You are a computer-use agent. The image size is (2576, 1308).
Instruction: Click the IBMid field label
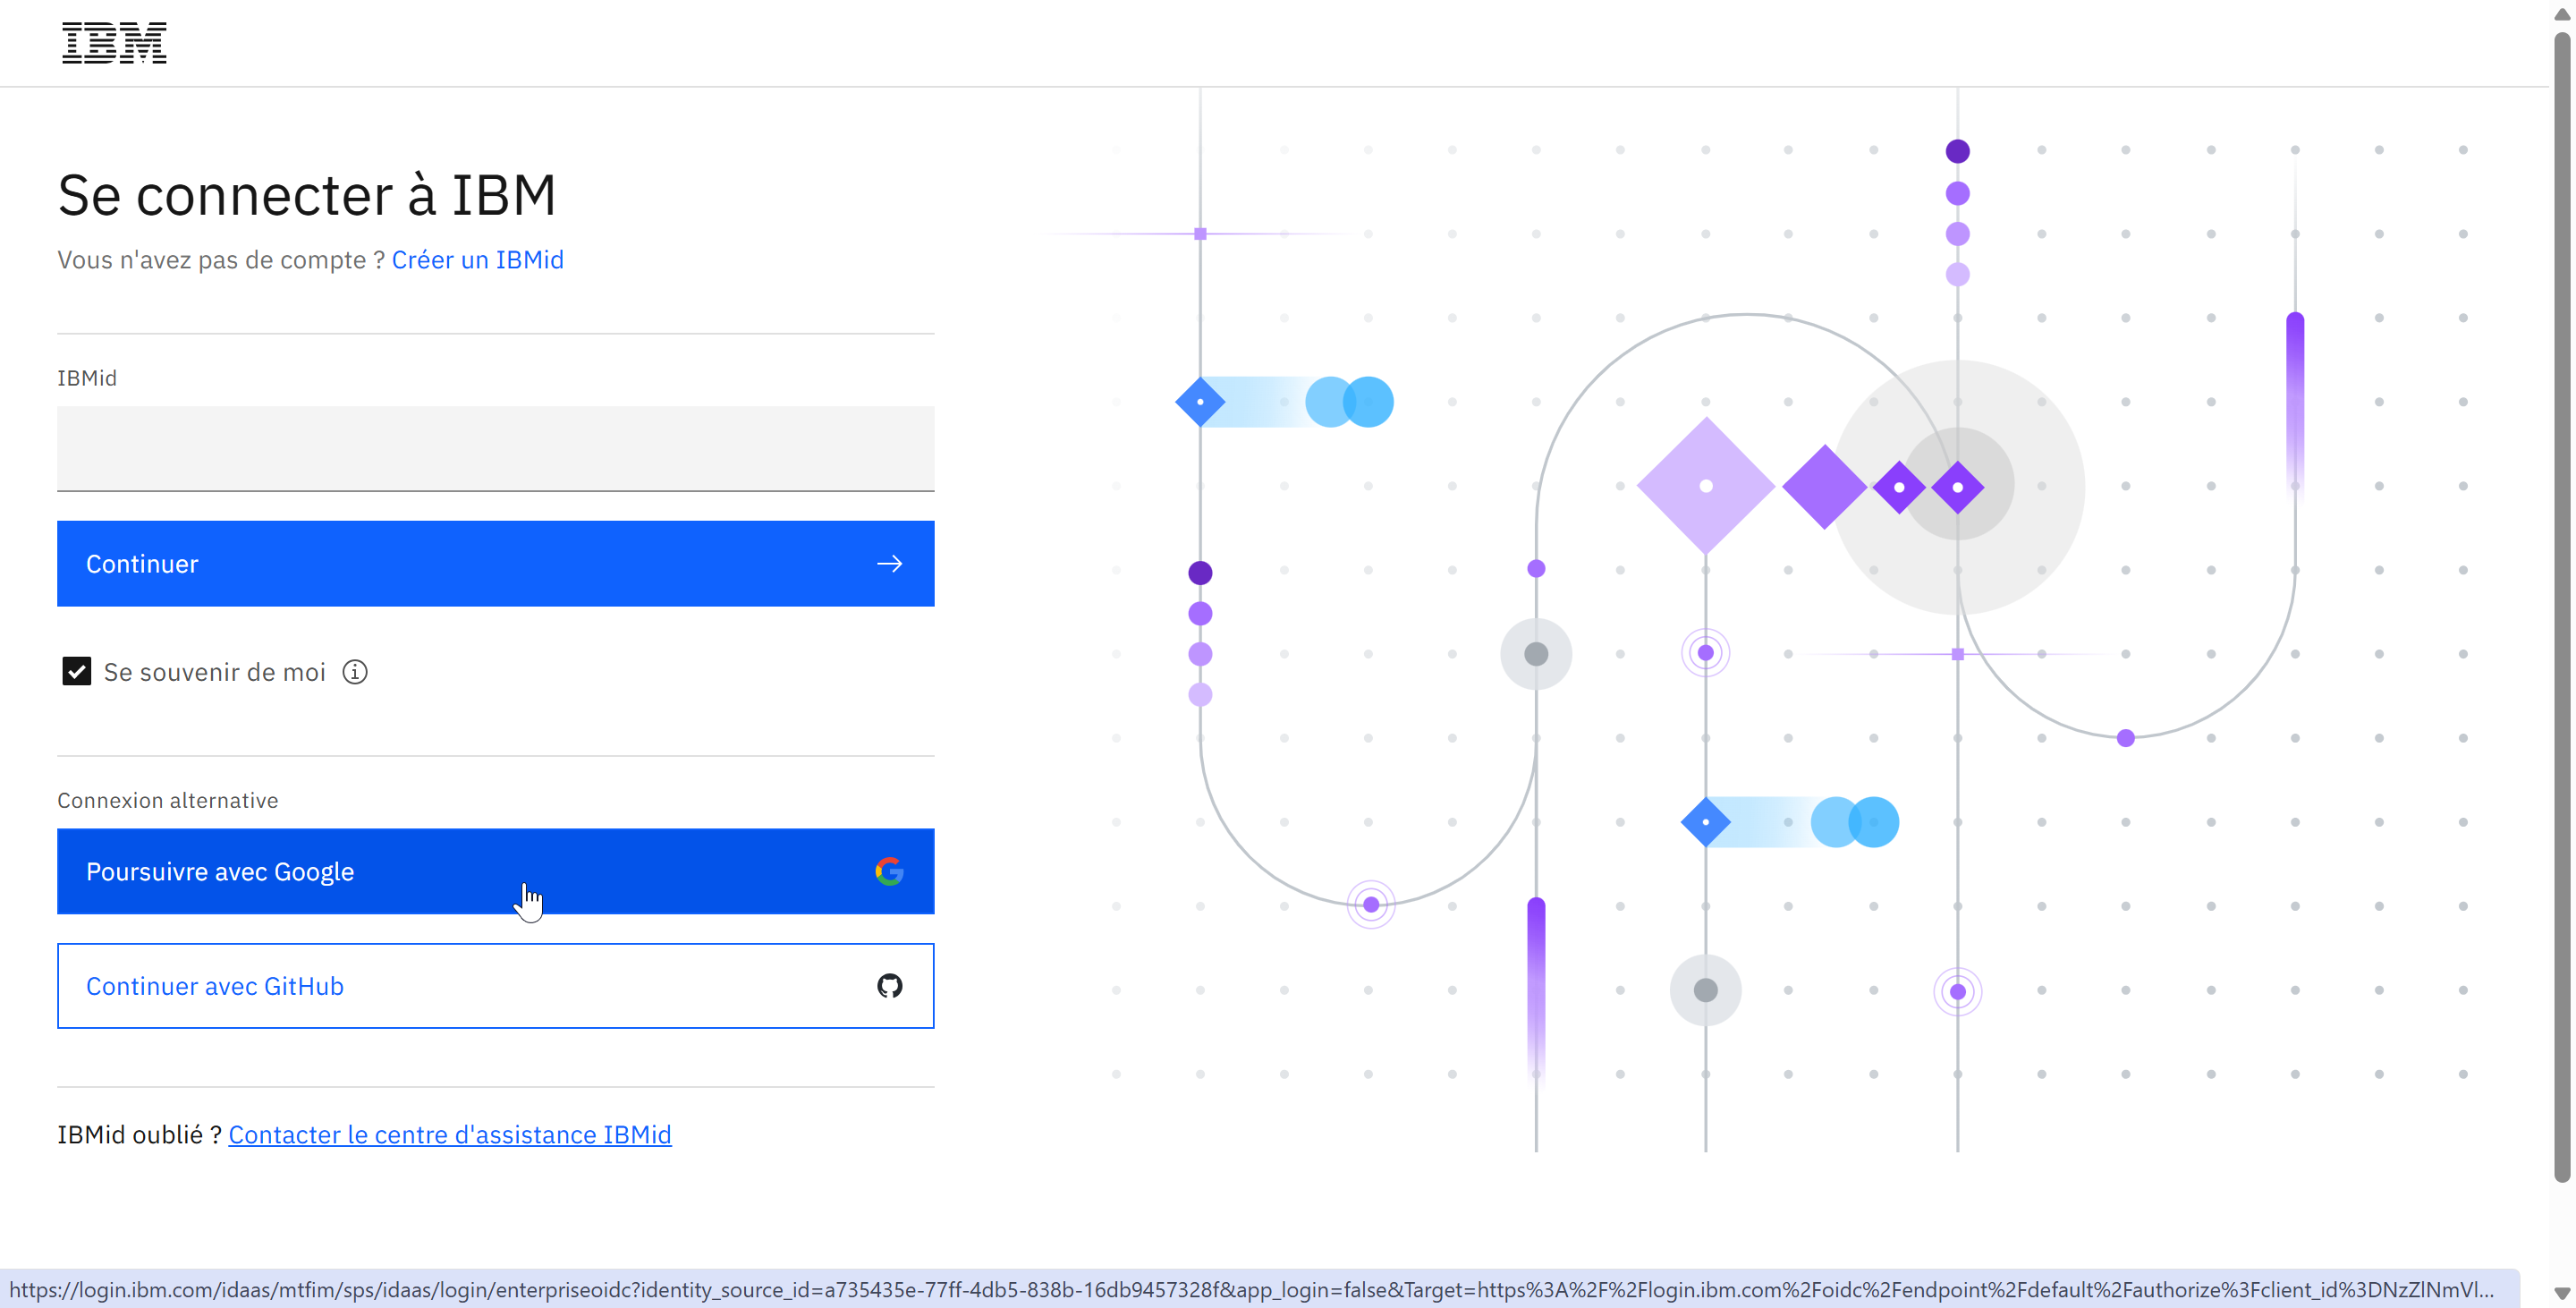click(x=87, y=378)
